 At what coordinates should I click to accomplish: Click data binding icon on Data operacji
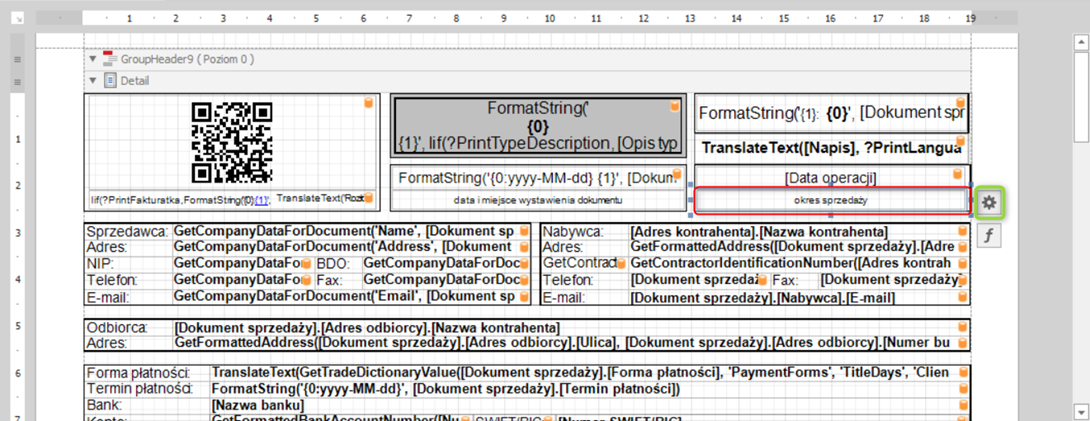point(961,173)
